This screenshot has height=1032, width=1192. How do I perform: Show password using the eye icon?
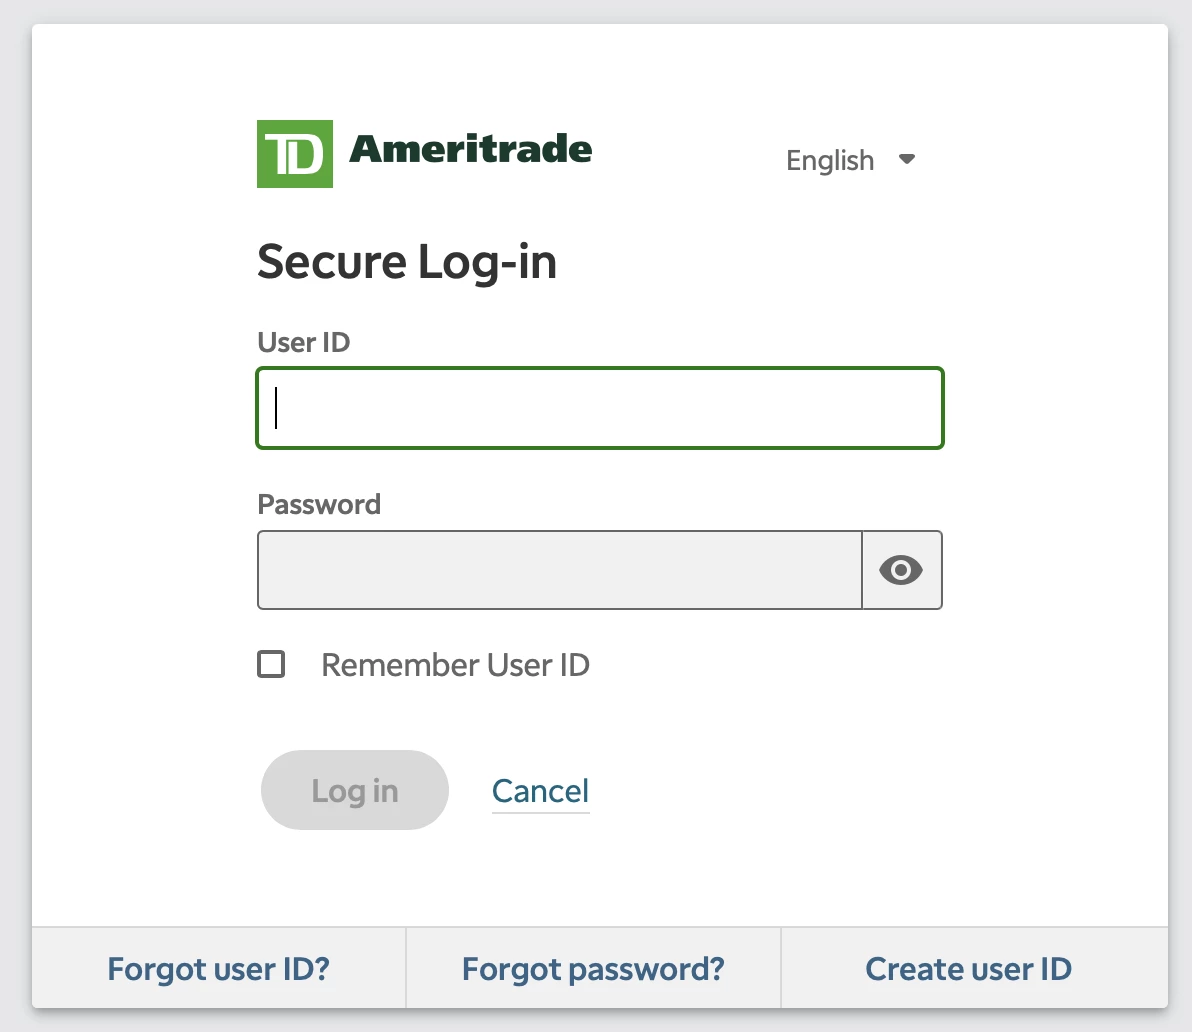(902, 570)
